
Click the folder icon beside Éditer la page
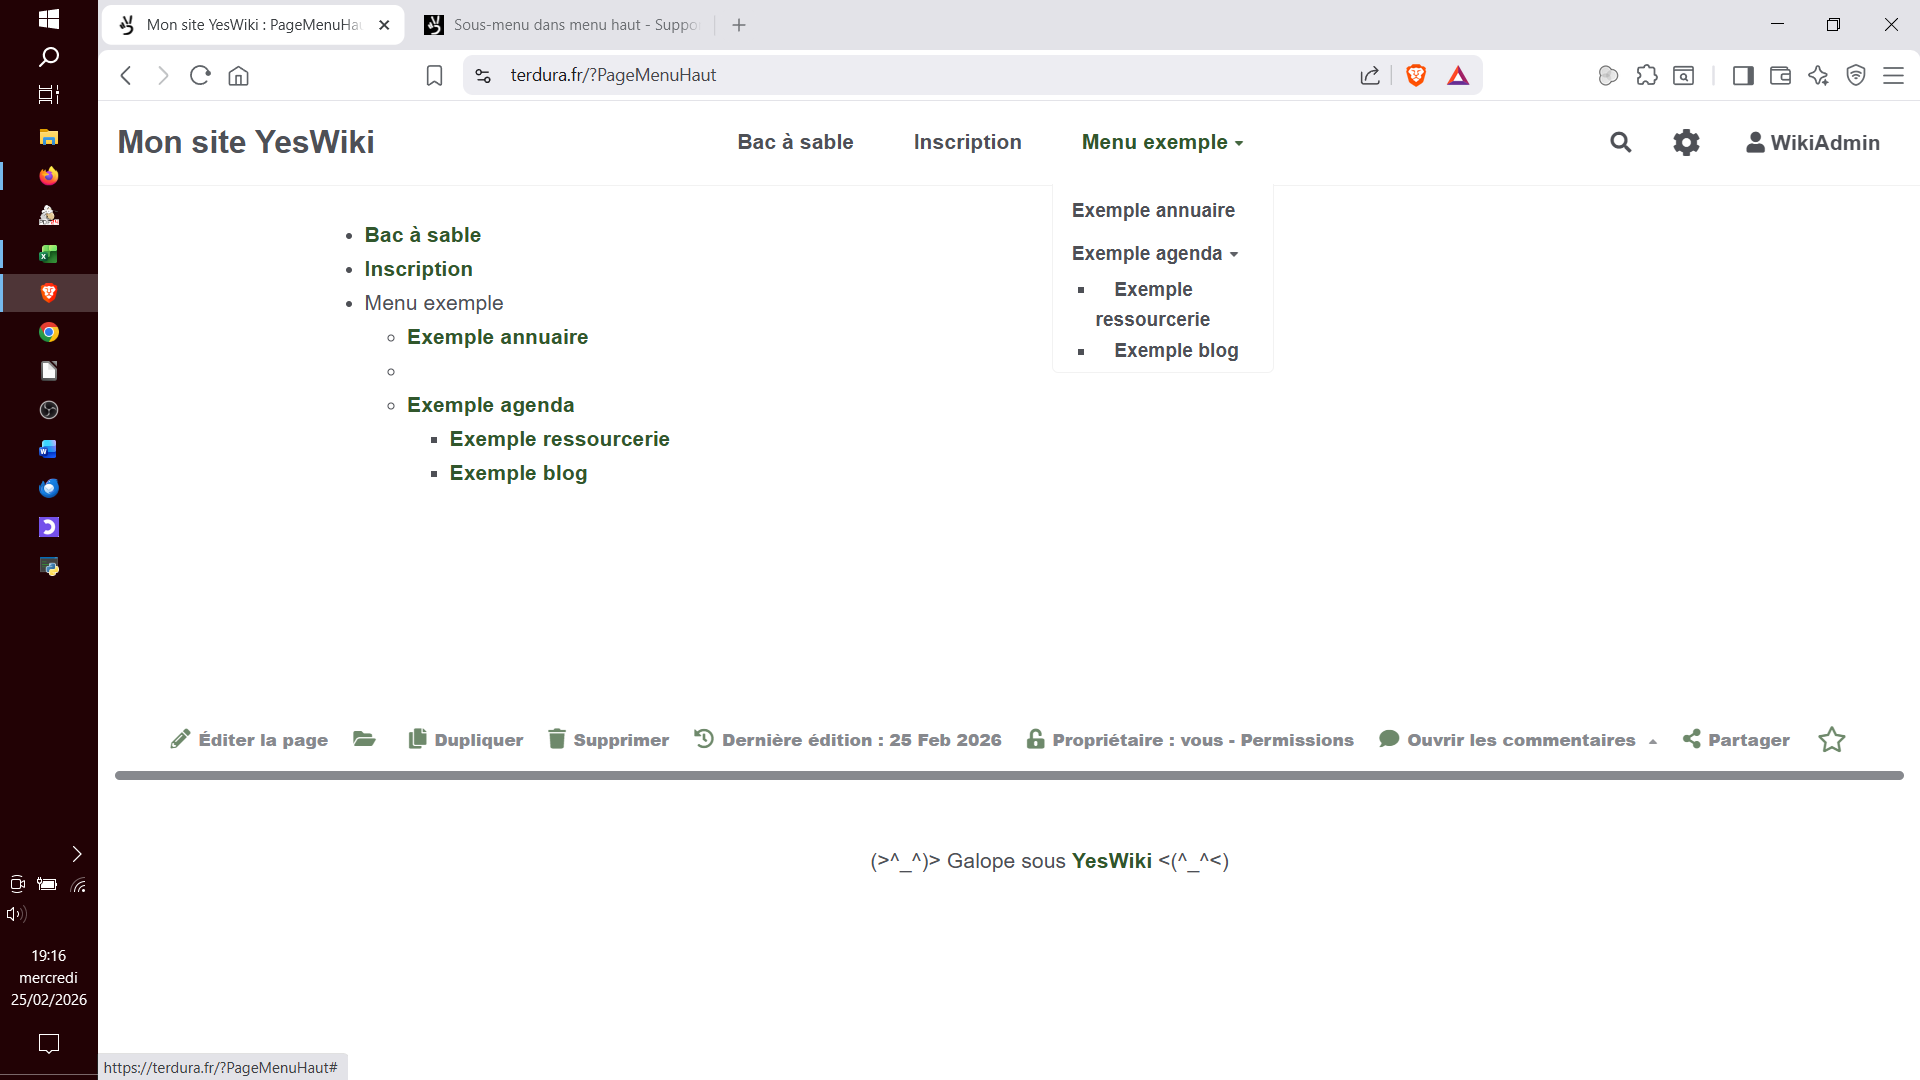[x=364, y=739]
